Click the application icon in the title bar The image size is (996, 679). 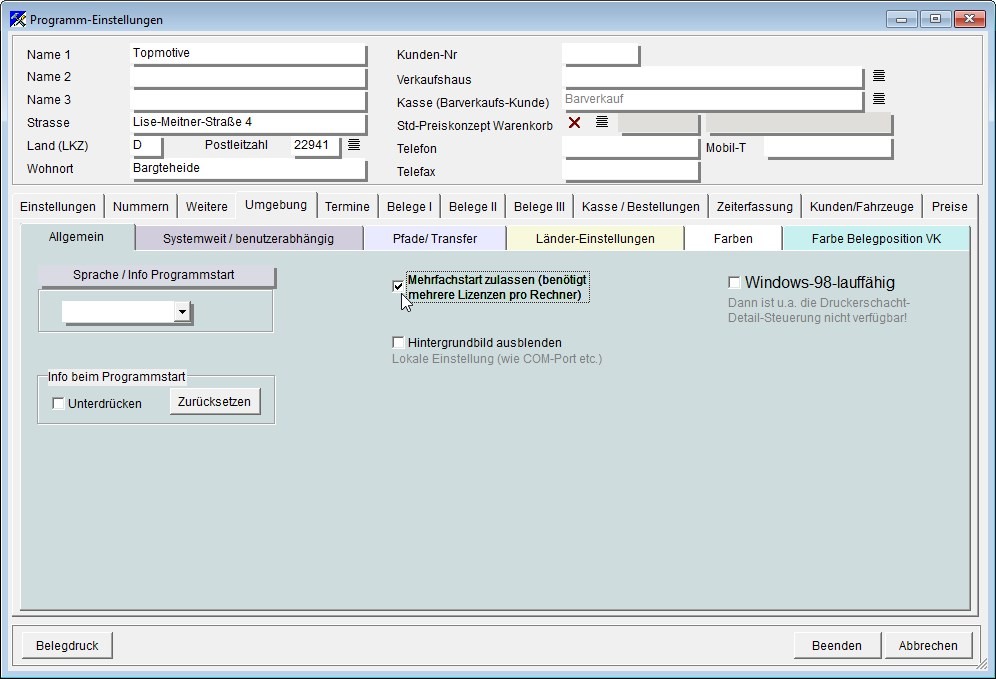(18, 19)
